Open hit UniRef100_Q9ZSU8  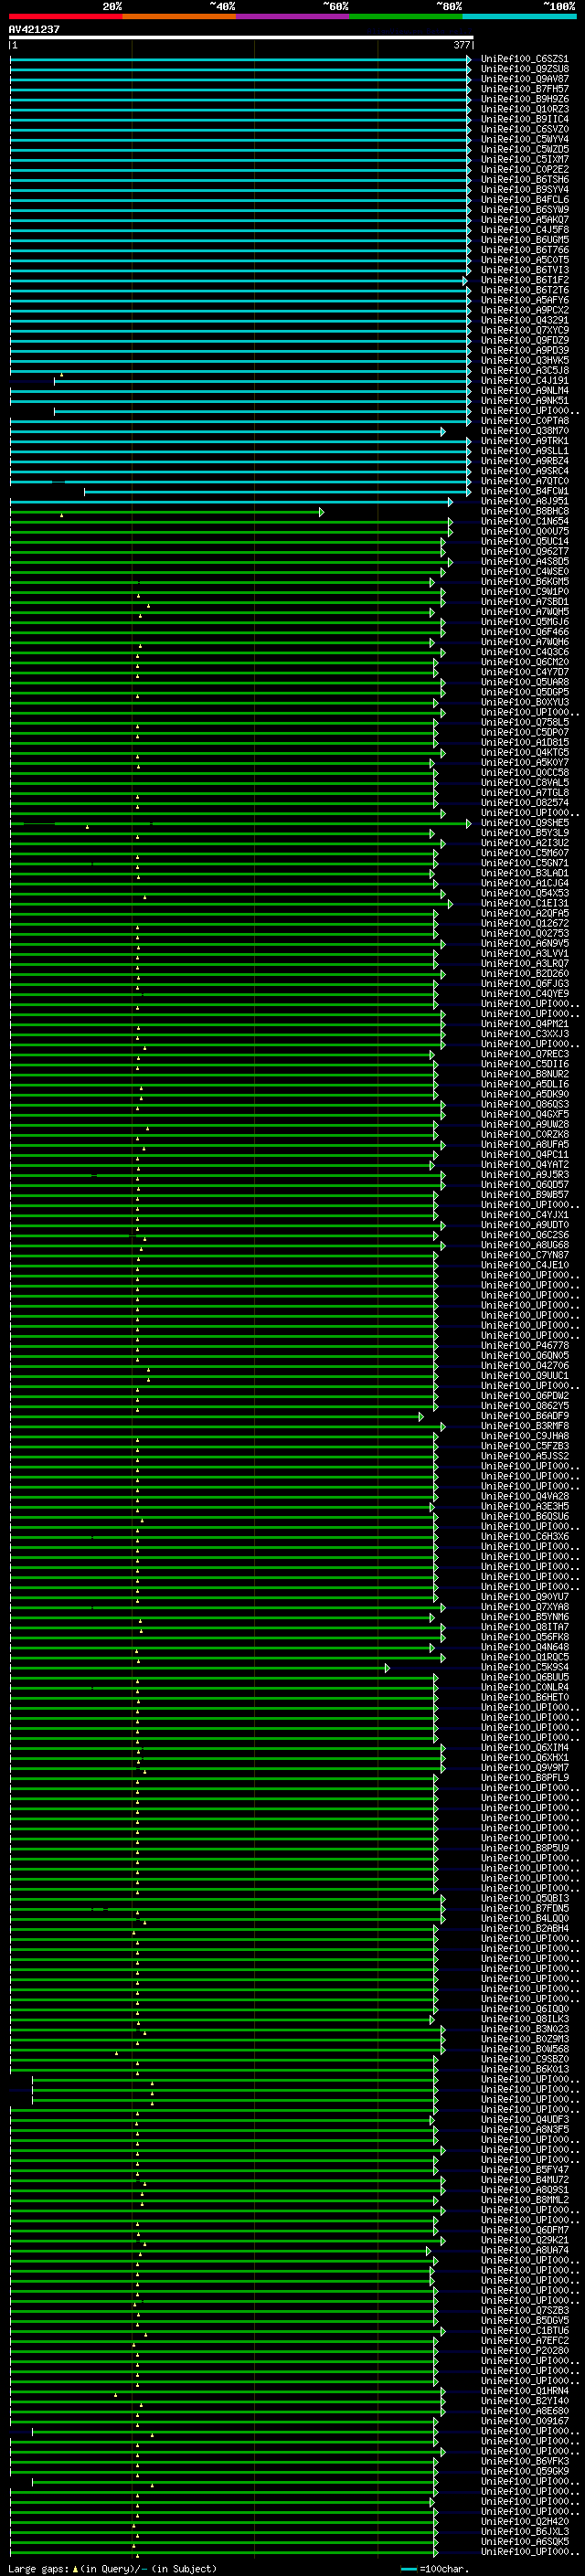tap(524, 69)
